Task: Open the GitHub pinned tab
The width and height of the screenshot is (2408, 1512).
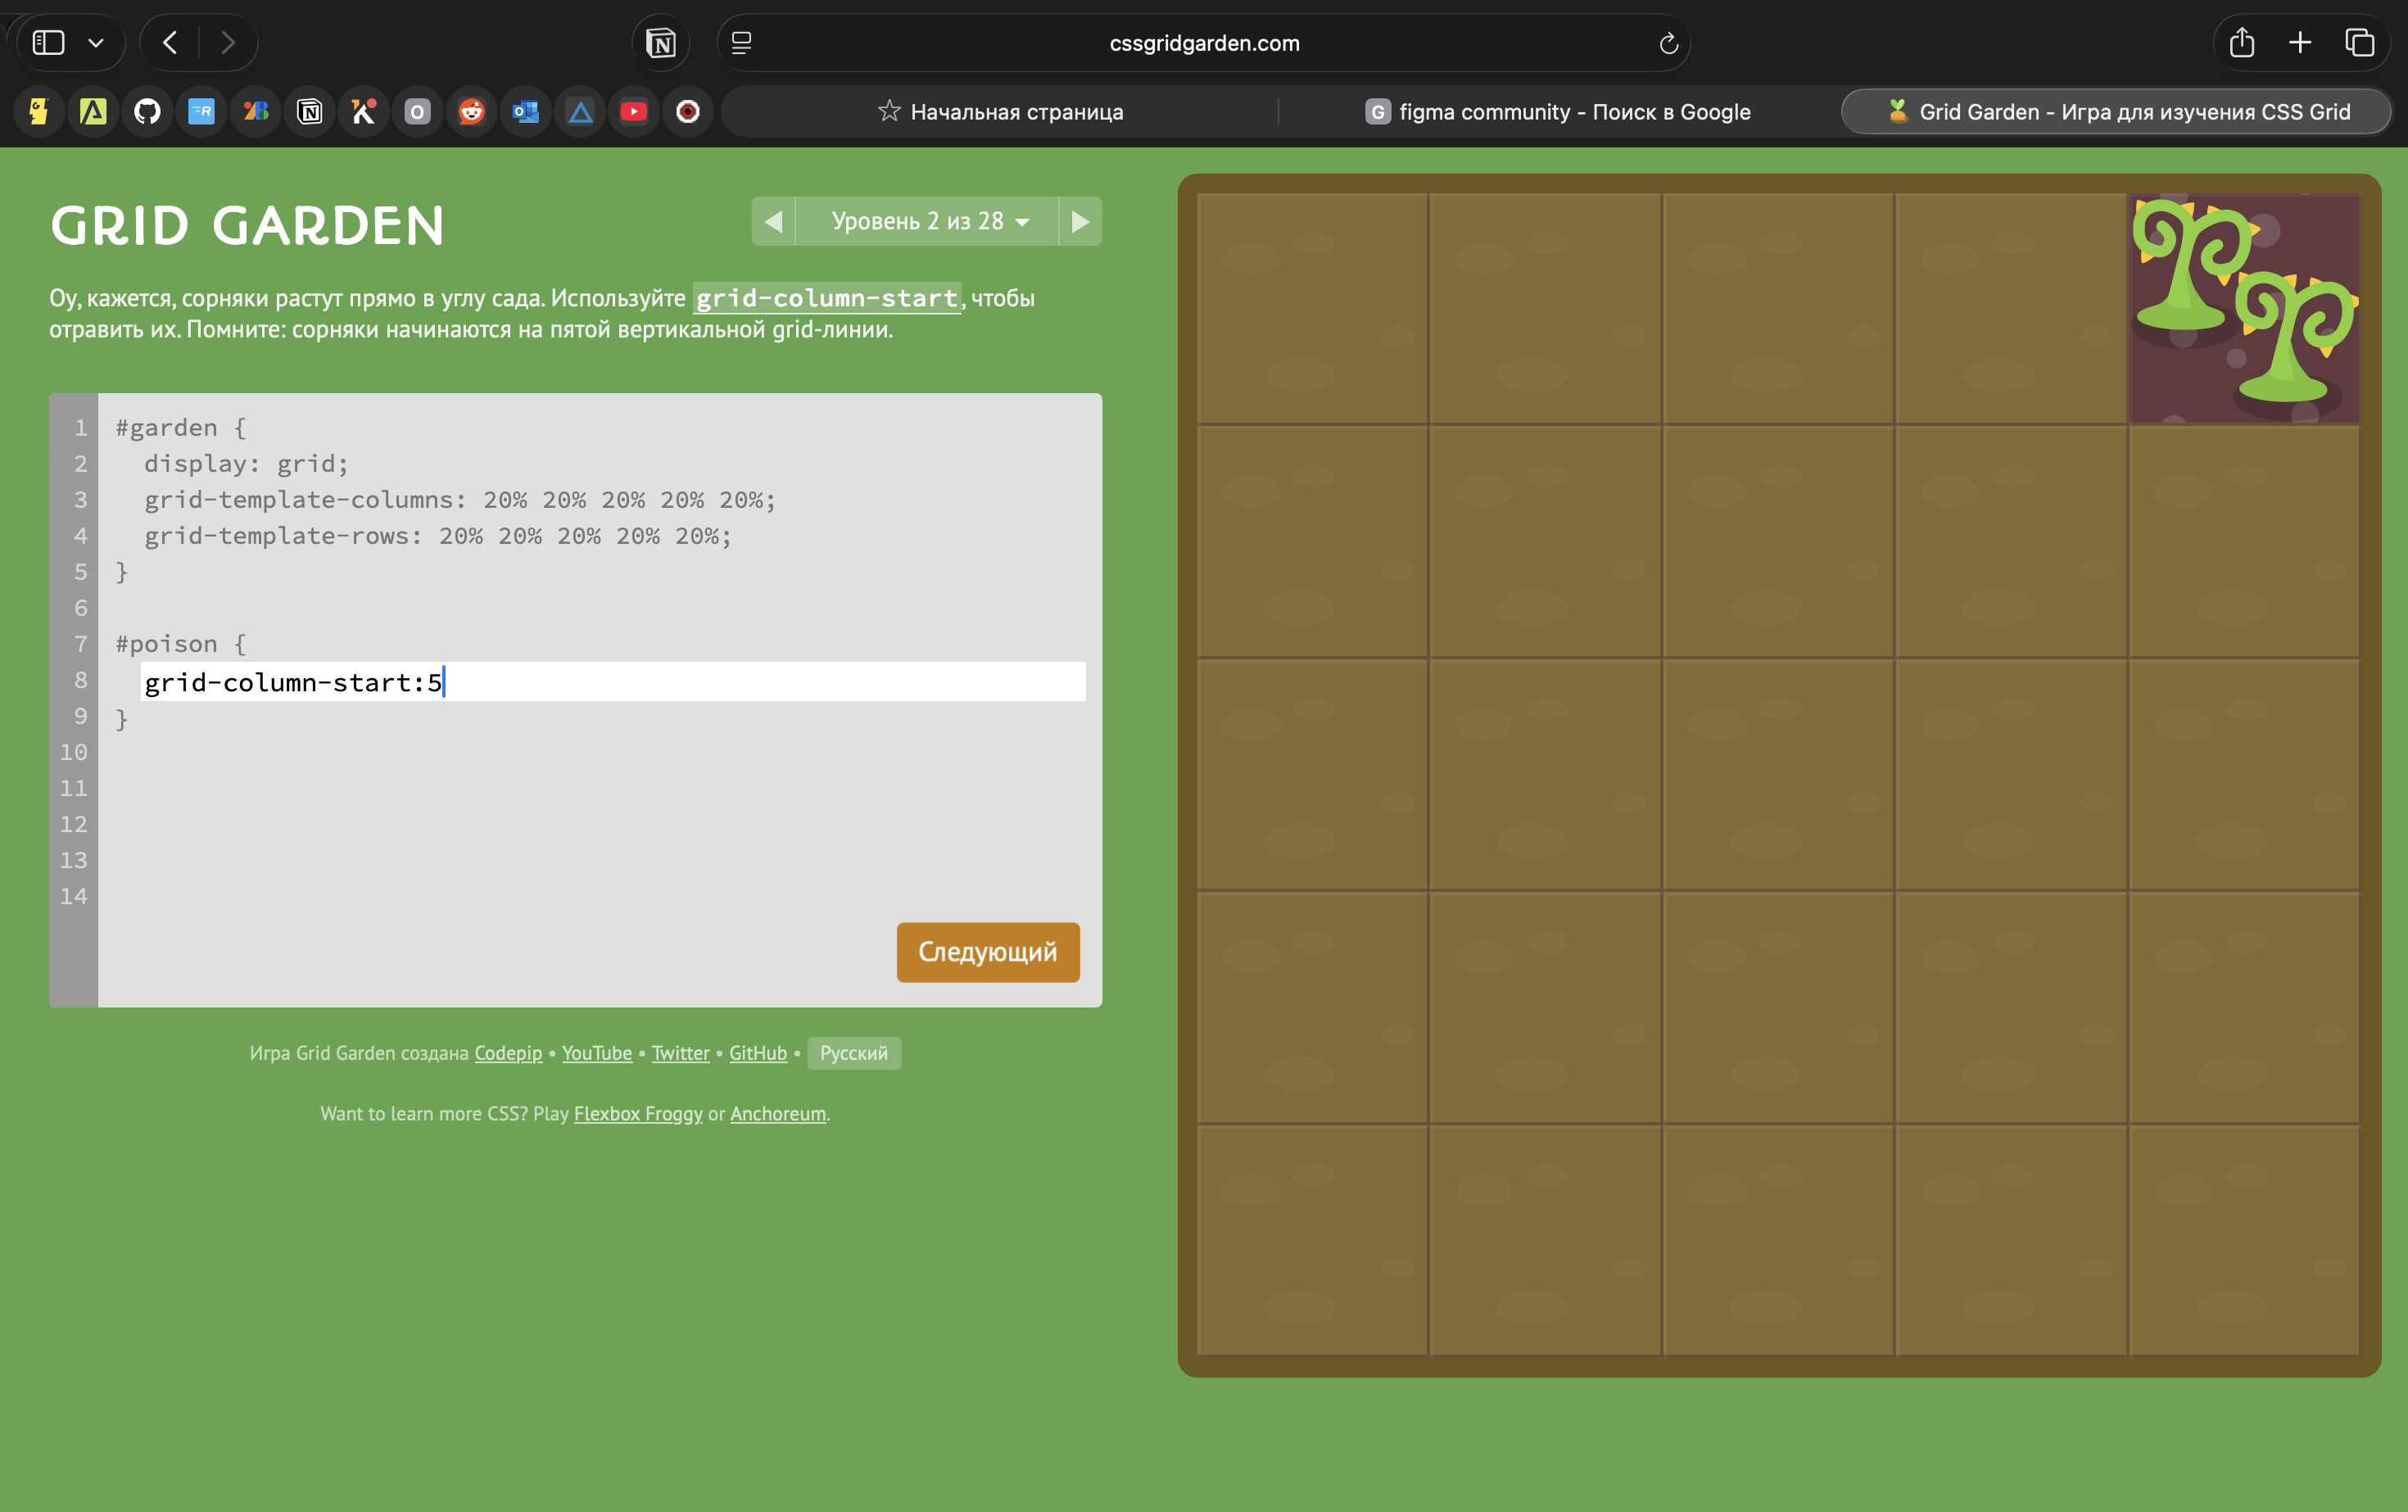Action: click(148, 112)
